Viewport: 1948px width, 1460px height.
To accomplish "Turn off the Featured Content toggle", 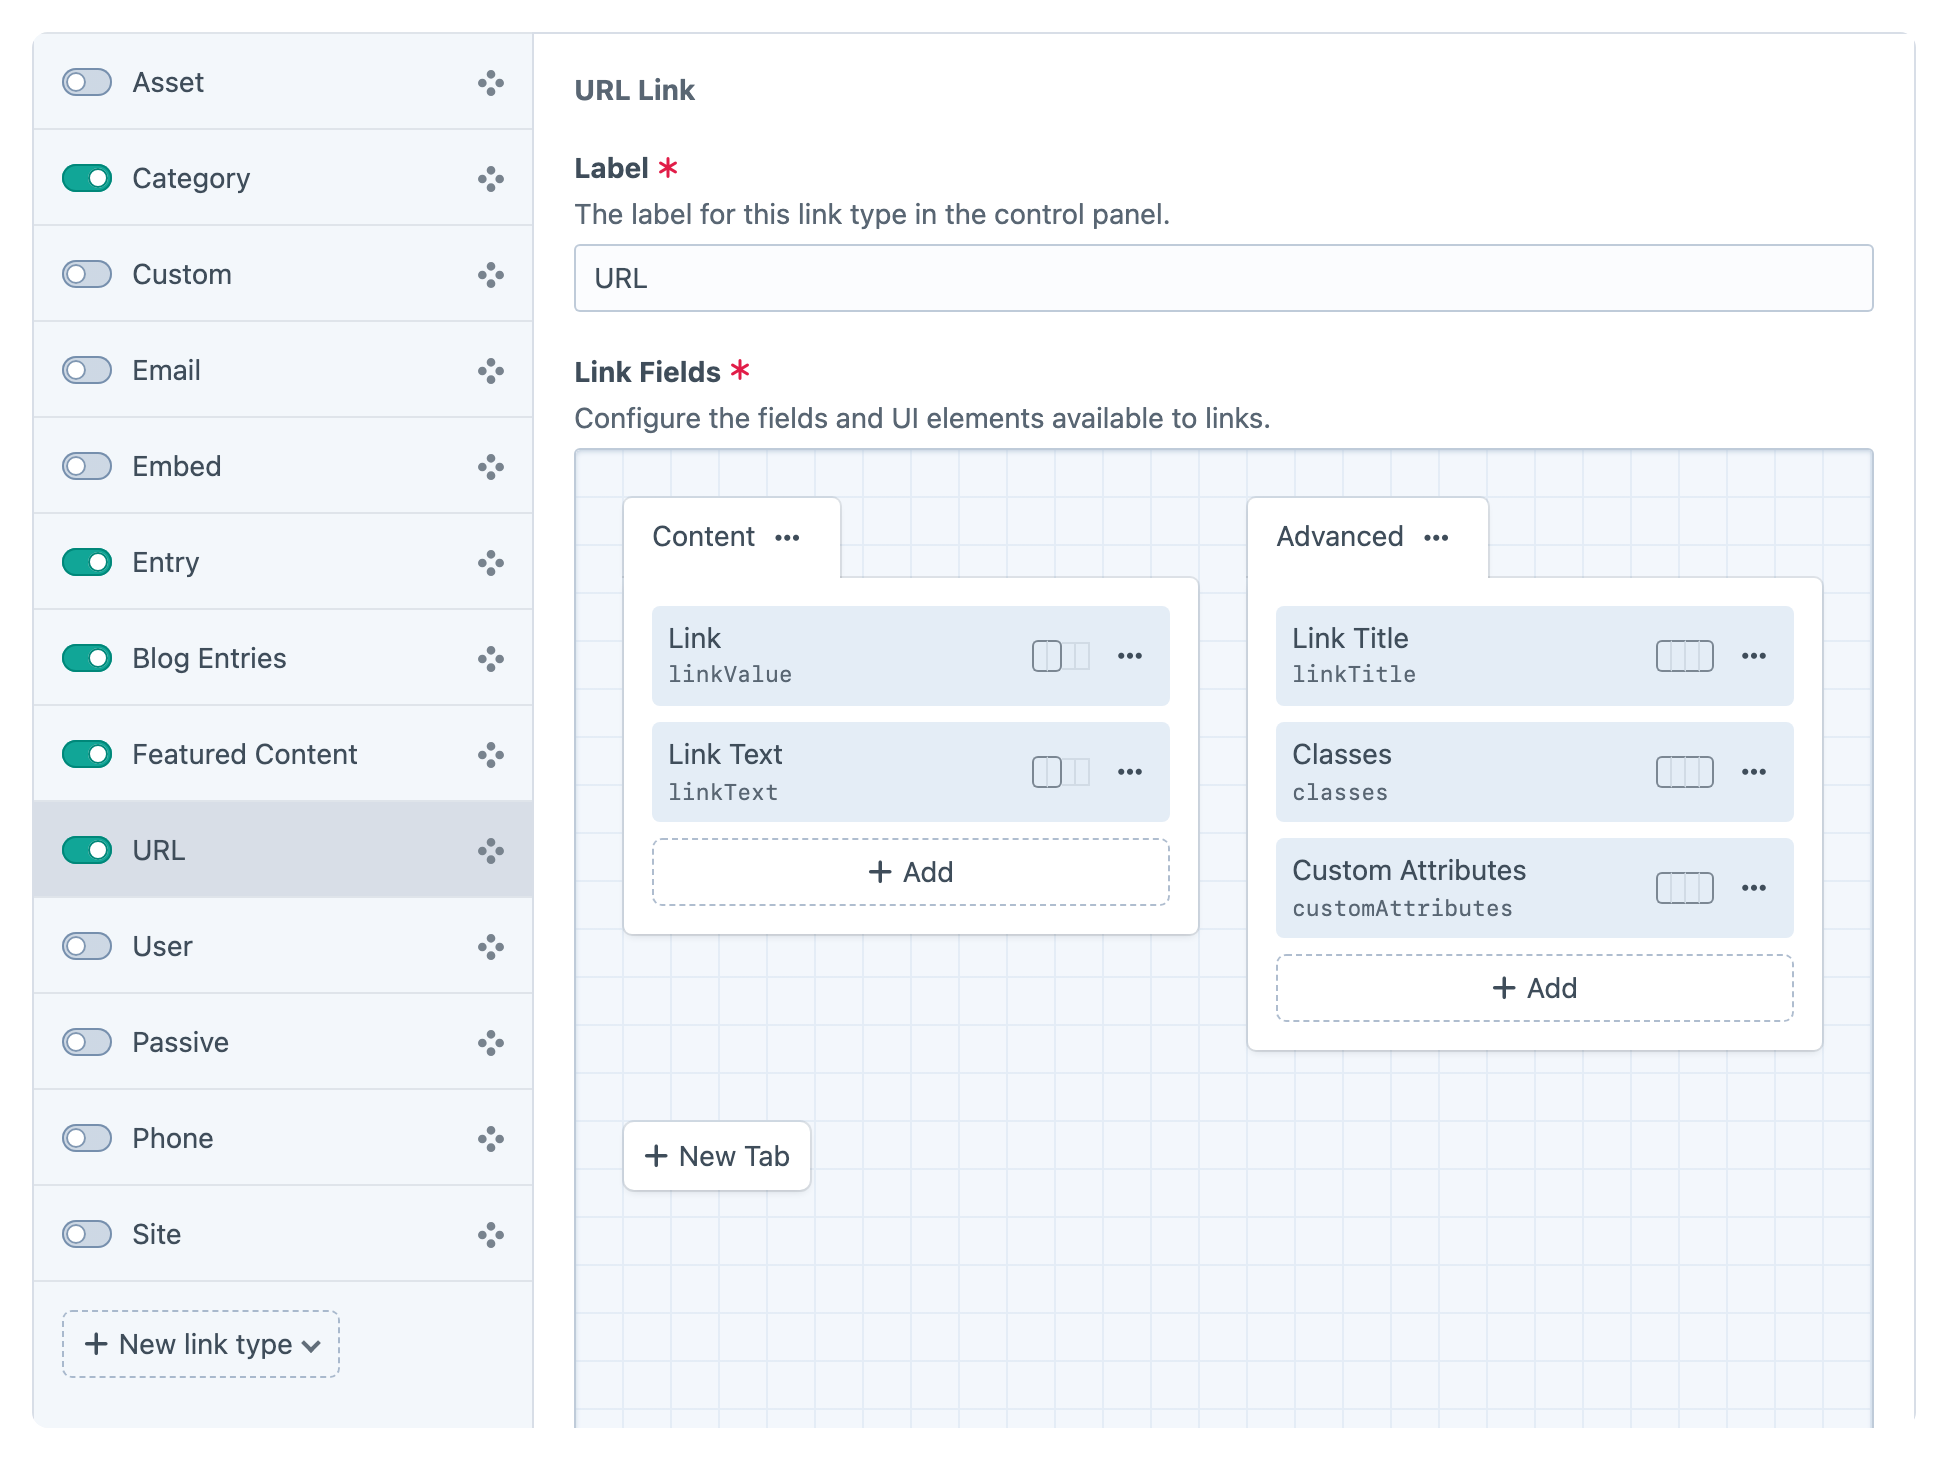I will click(x=87, y=754).
